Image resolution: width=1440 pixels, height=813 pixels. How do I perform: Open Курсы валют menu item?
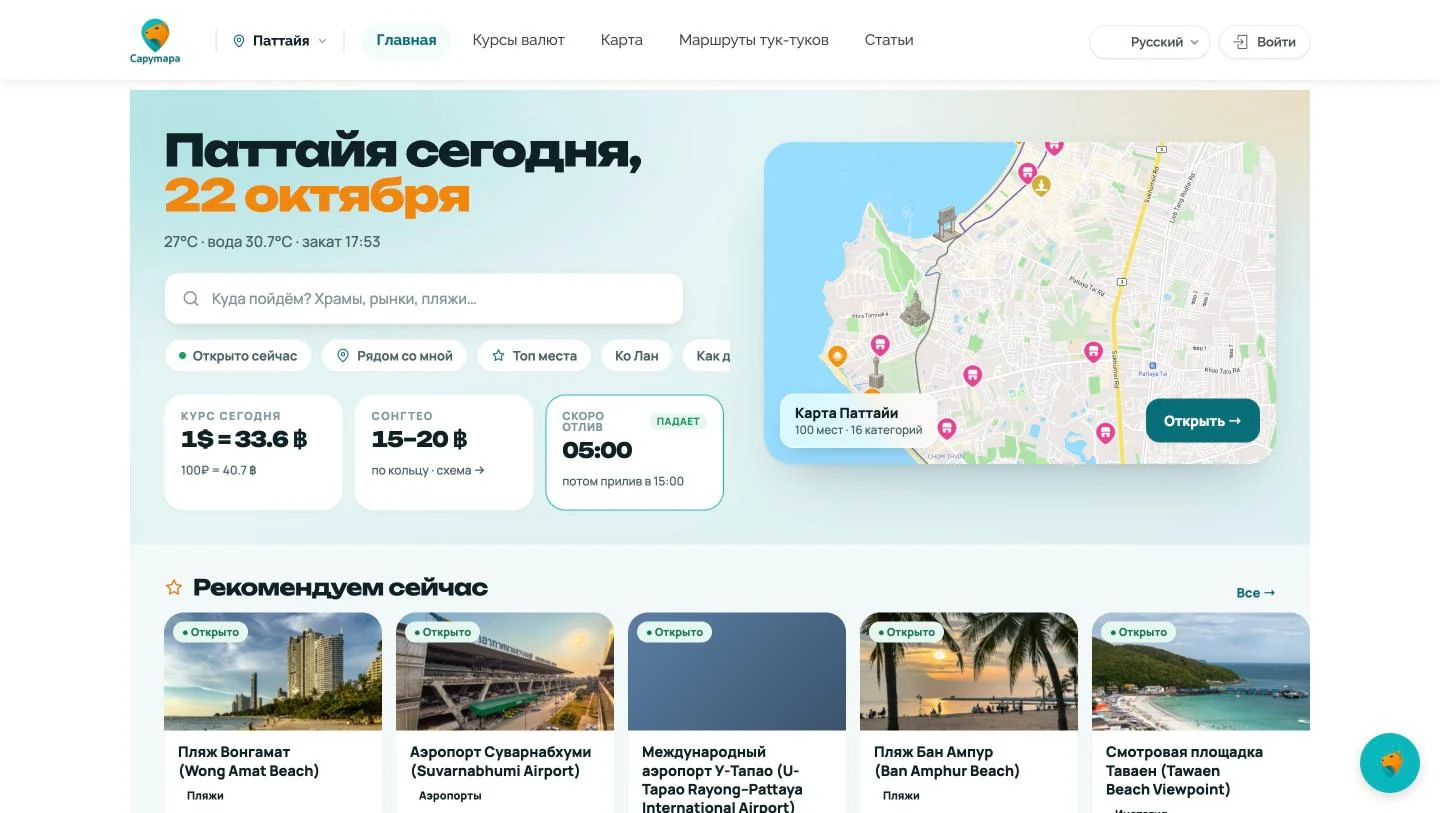(519, 40)
